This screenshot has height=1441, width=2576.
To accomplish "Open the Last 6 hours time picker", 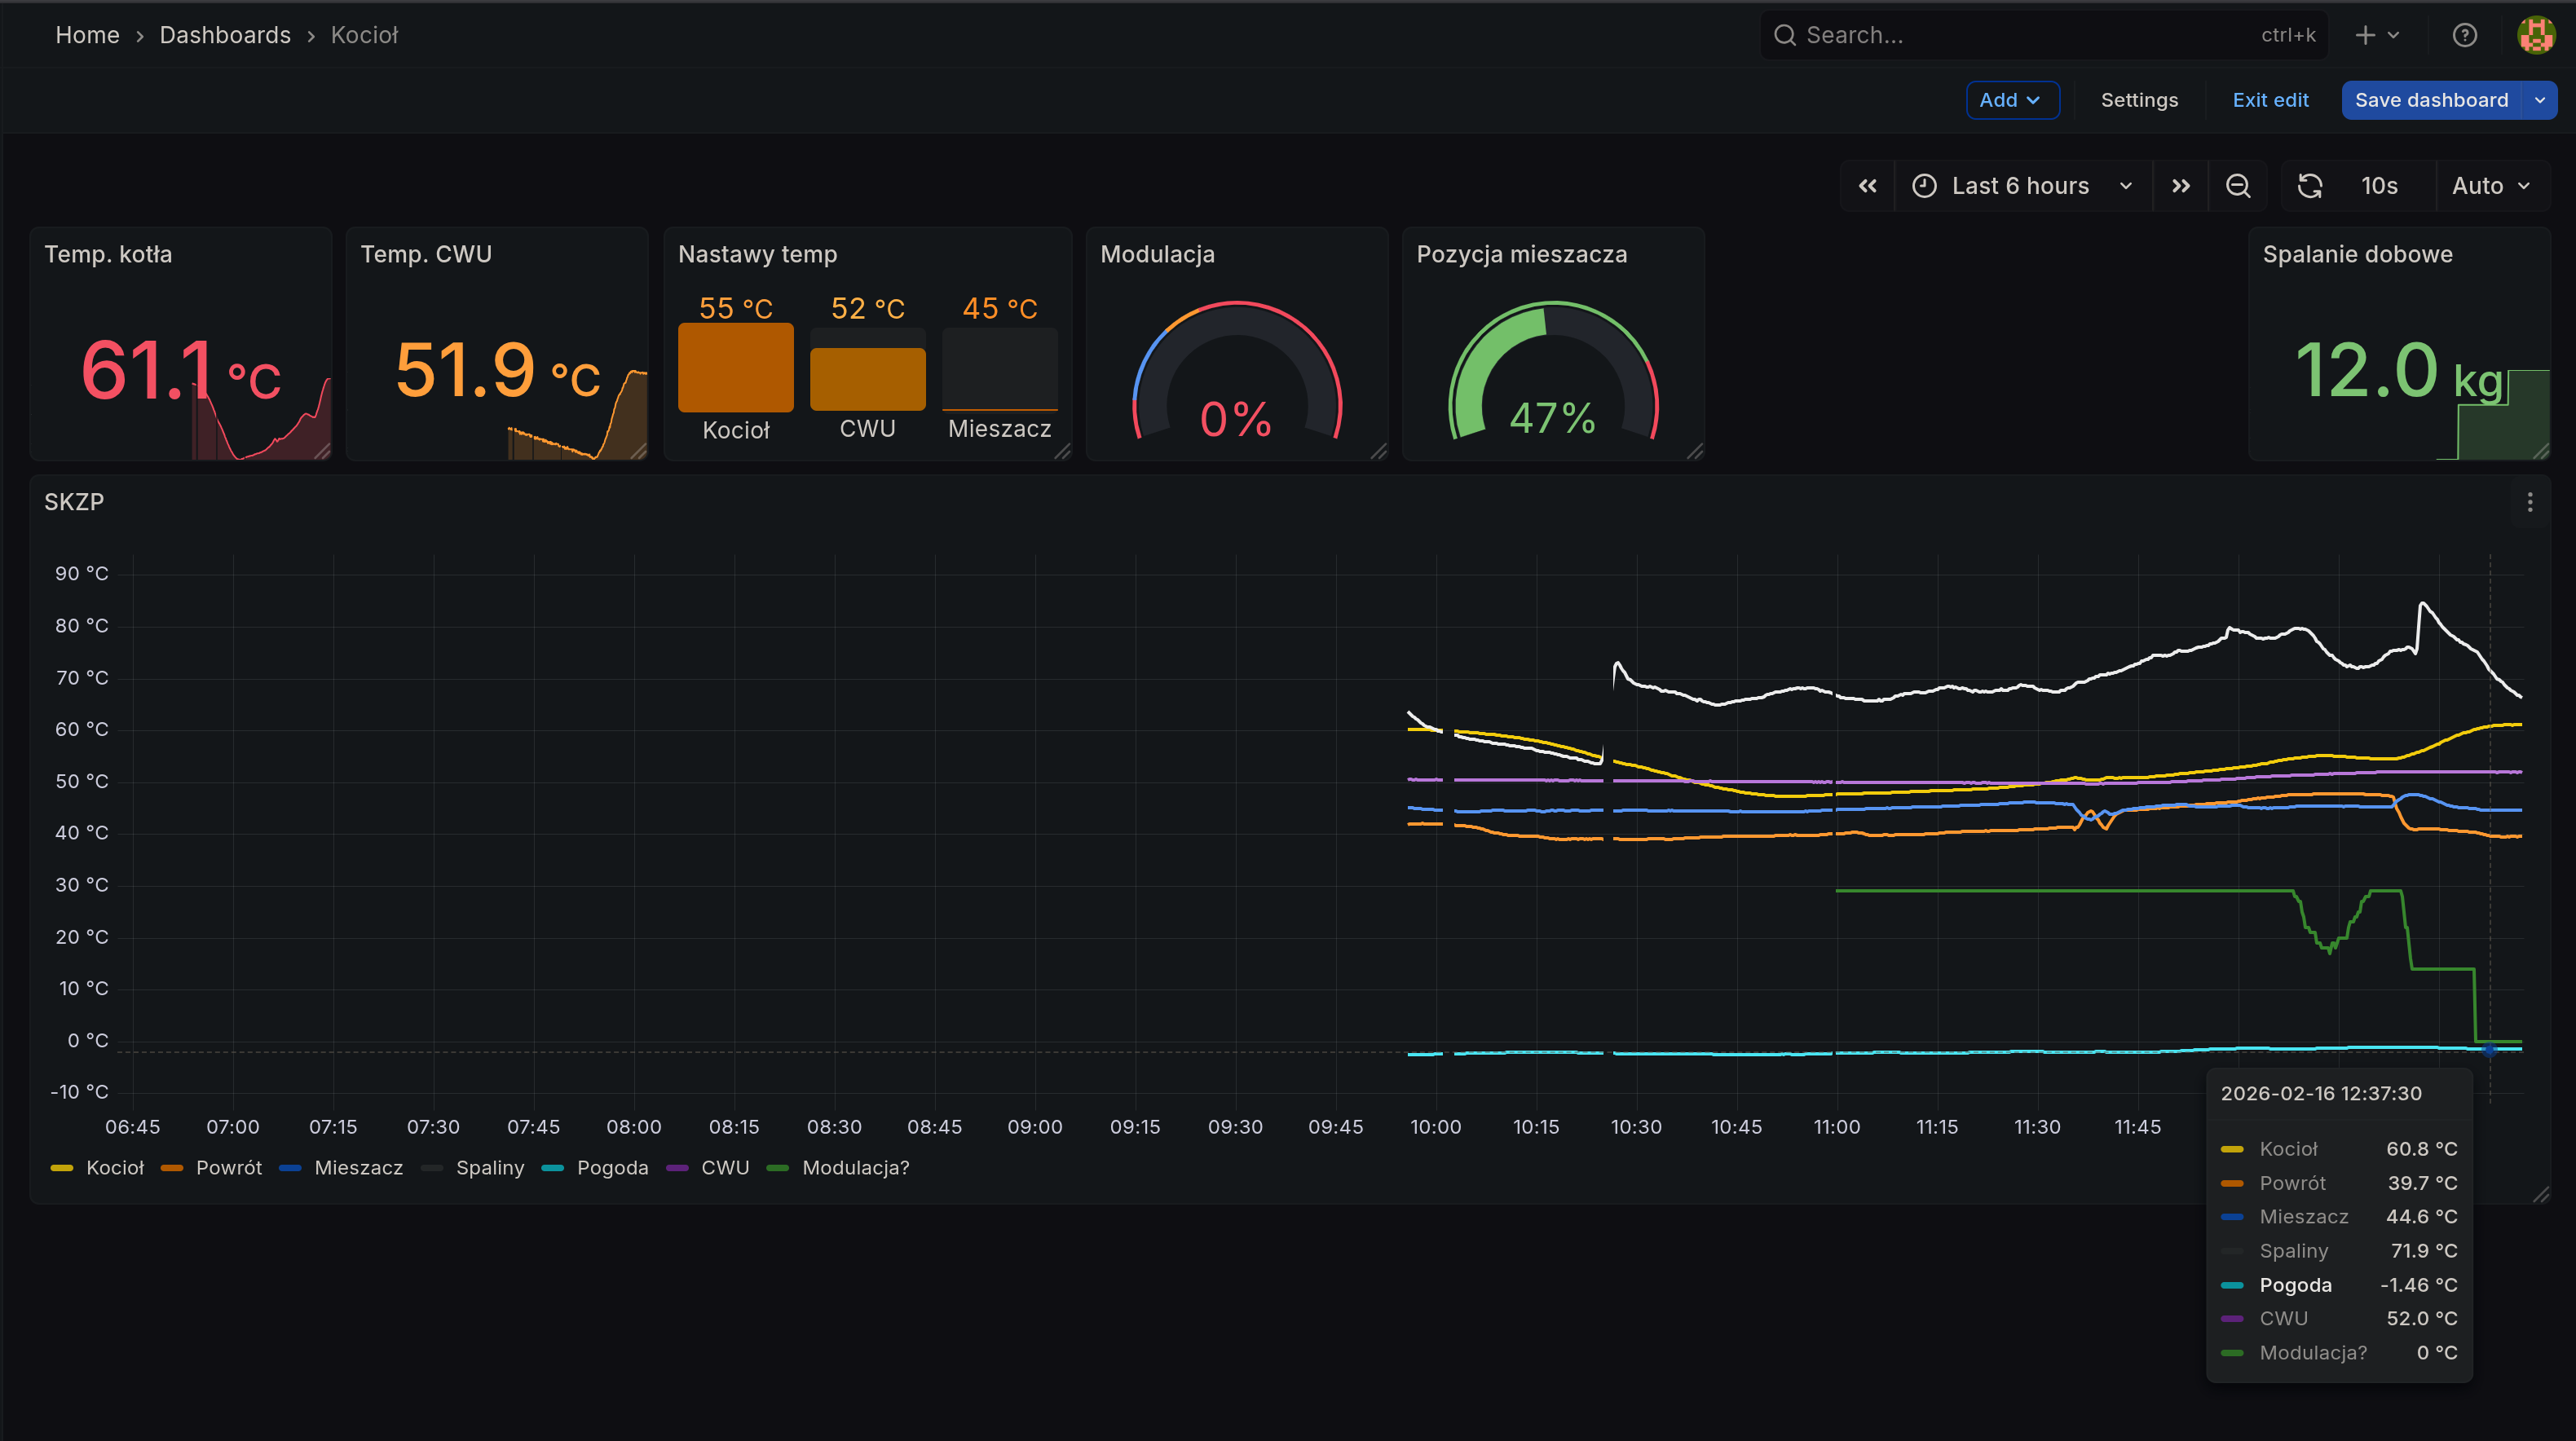I will pyautogui.click(x=2020, y=186).
